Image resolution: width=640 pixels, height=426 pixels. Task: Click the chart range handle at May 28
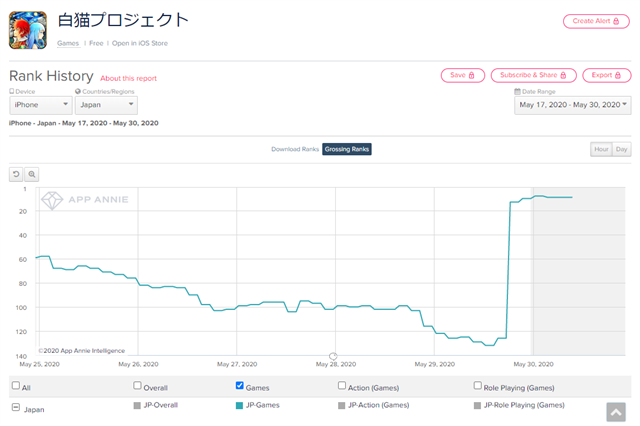(x=333, y=356)
